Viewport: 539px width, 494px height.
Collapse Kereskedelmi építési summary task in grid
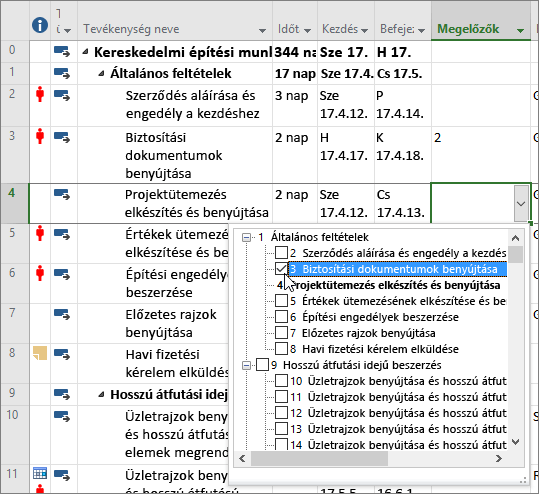pos(85,52)
